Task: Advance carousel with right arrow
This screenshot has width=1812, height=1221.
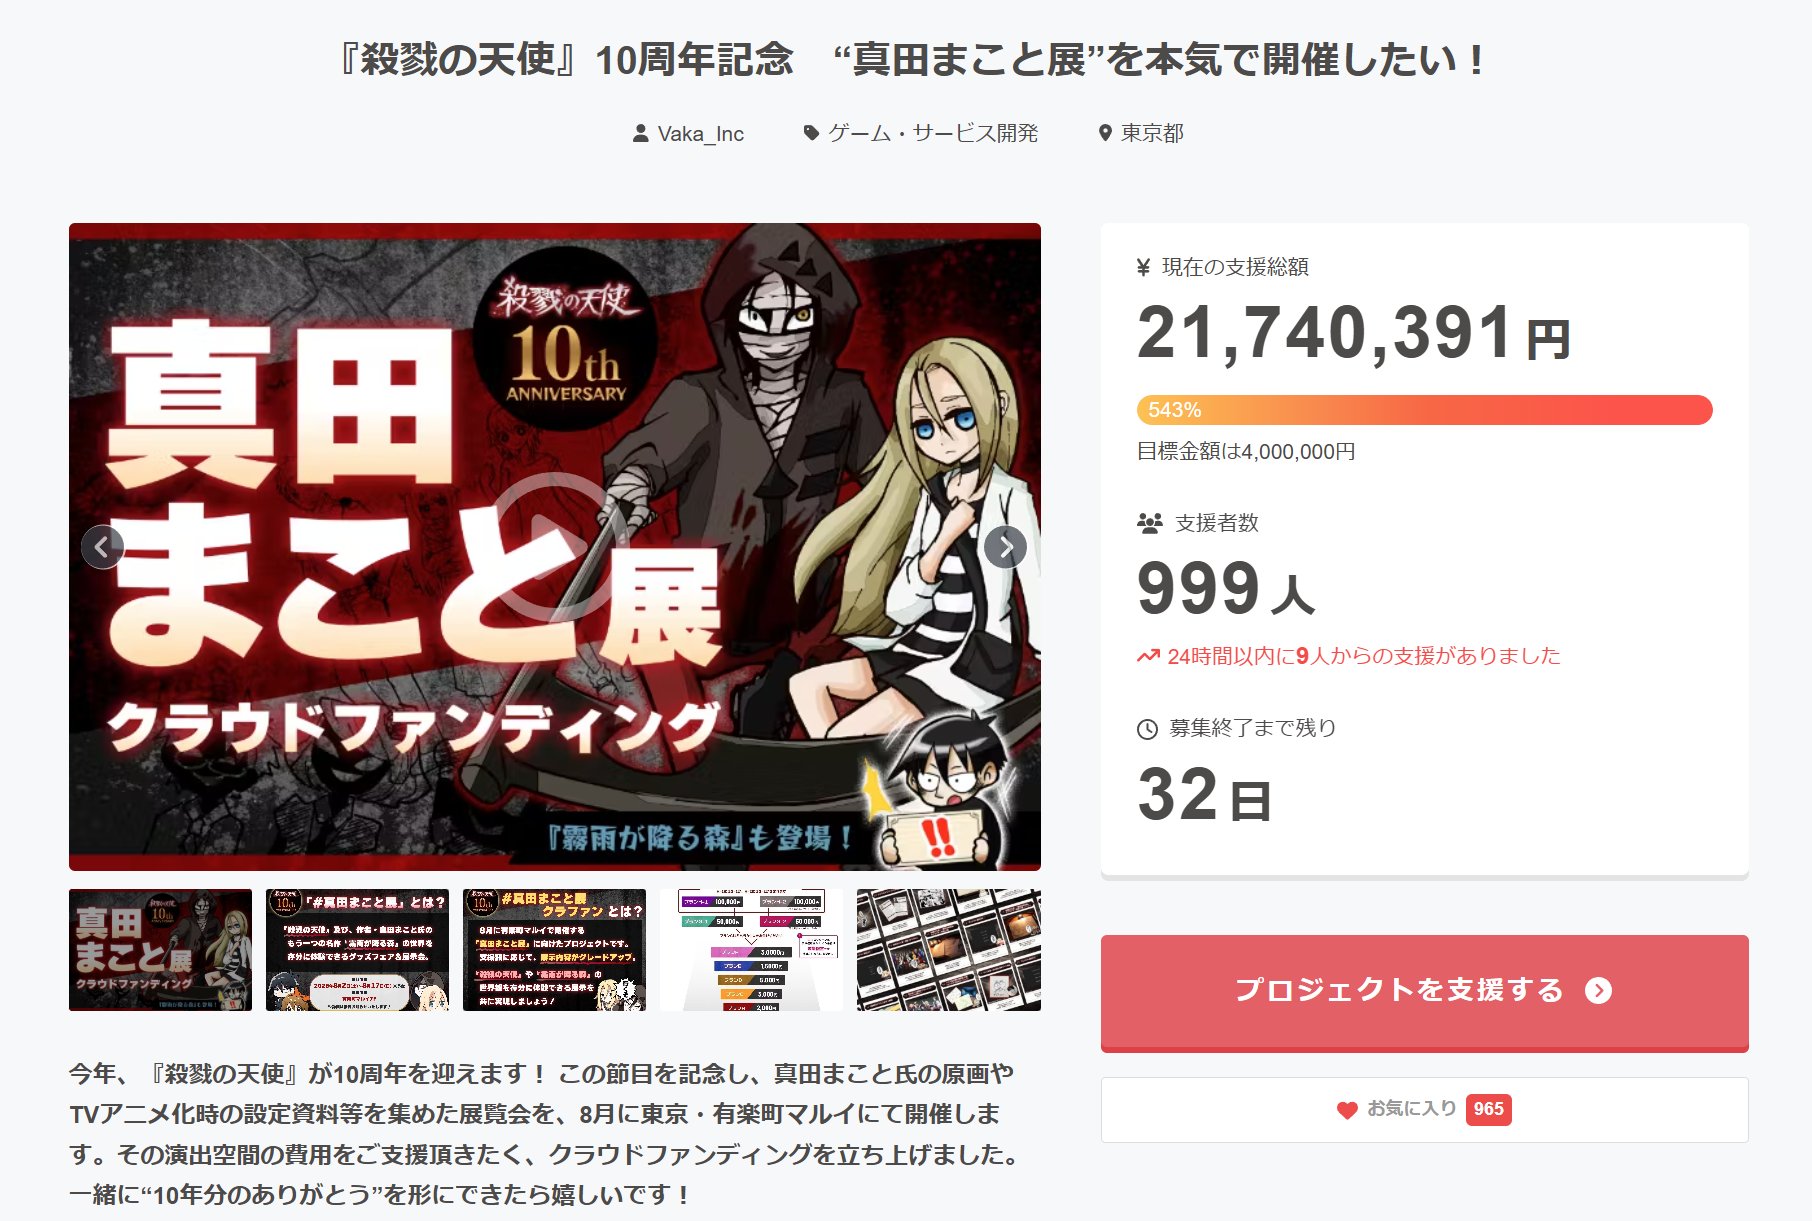Action: pyautogui.click(x=1005, y=547)
